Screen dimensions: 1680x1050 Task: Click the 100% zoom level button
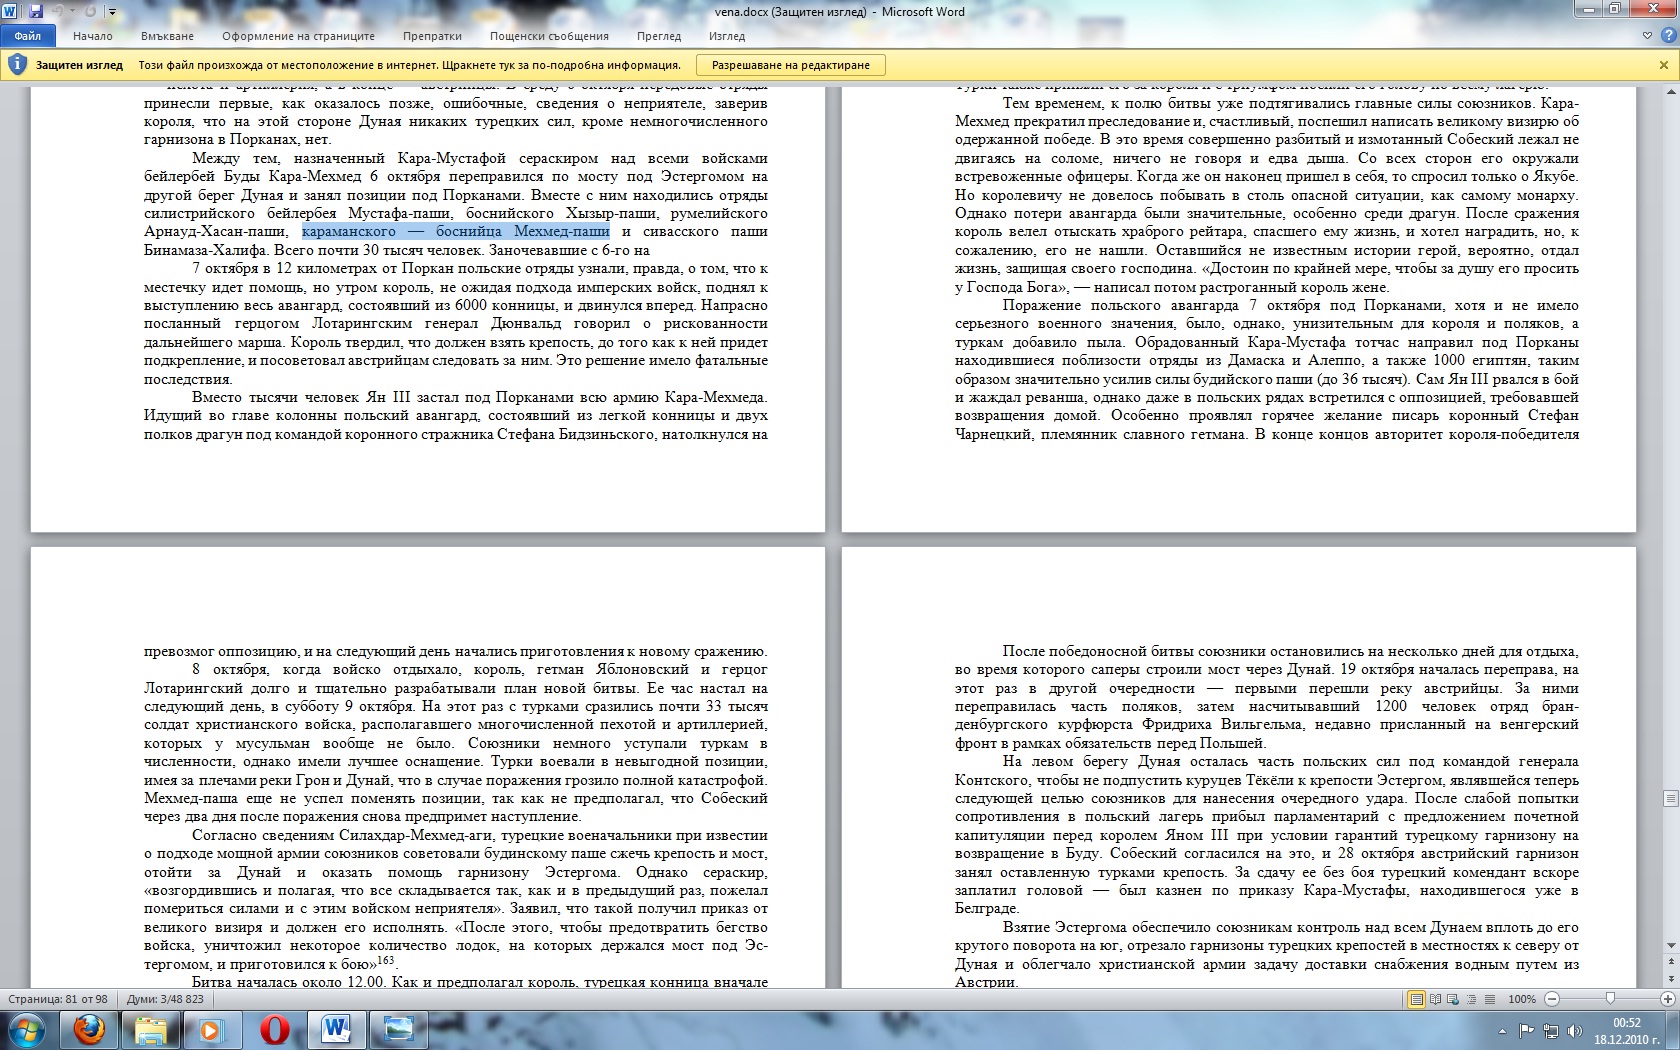tap(1521, 999)
